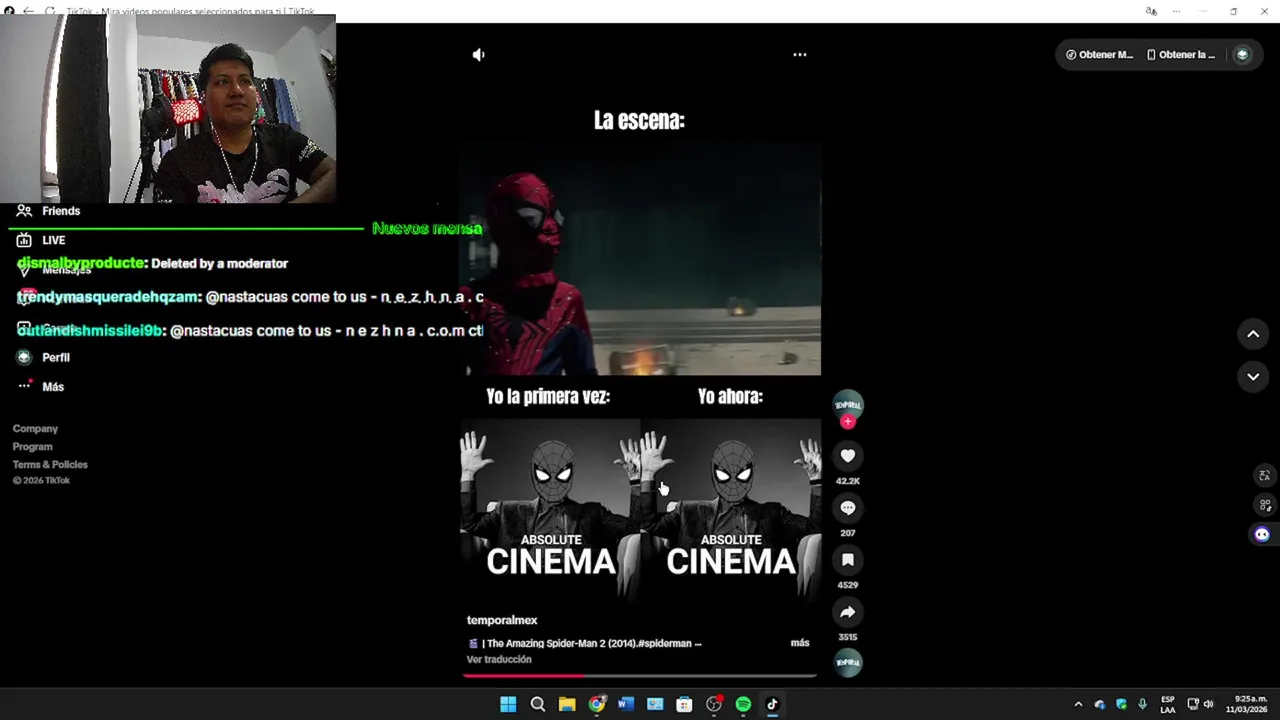The image size is (1280, 720).
Task: Click 'Ver traducción' link
Action: tap(499, 660)
